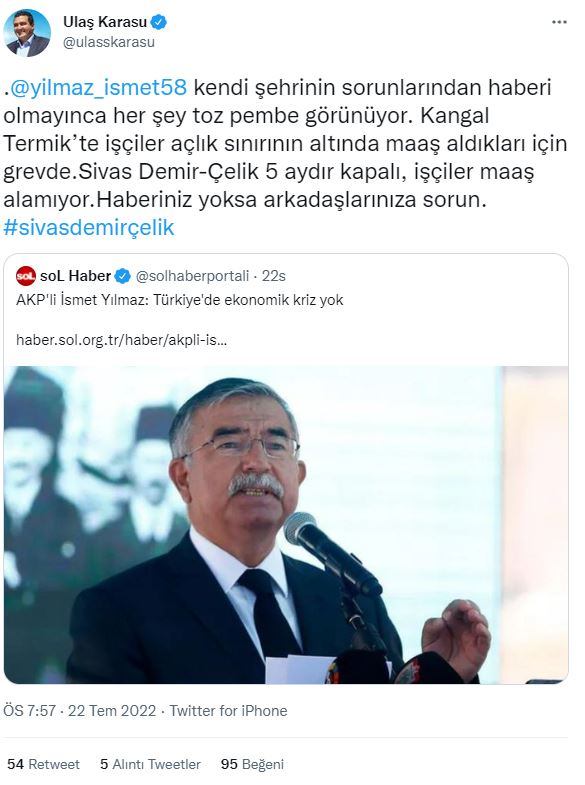
Task: Open the @yilmaz_ismet58 mention
Action: (99, 87)
